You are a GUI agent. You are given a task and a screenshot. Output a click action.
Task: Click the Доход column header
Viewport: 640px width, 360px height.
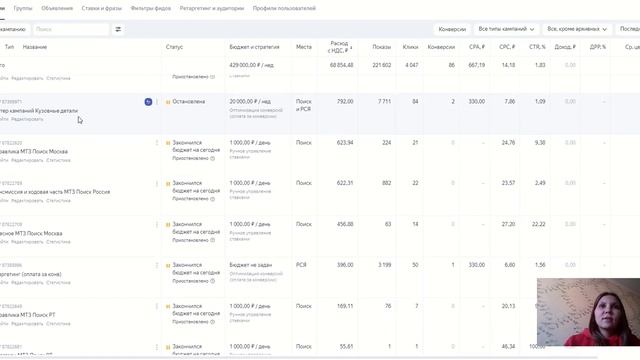pos(565,47)
